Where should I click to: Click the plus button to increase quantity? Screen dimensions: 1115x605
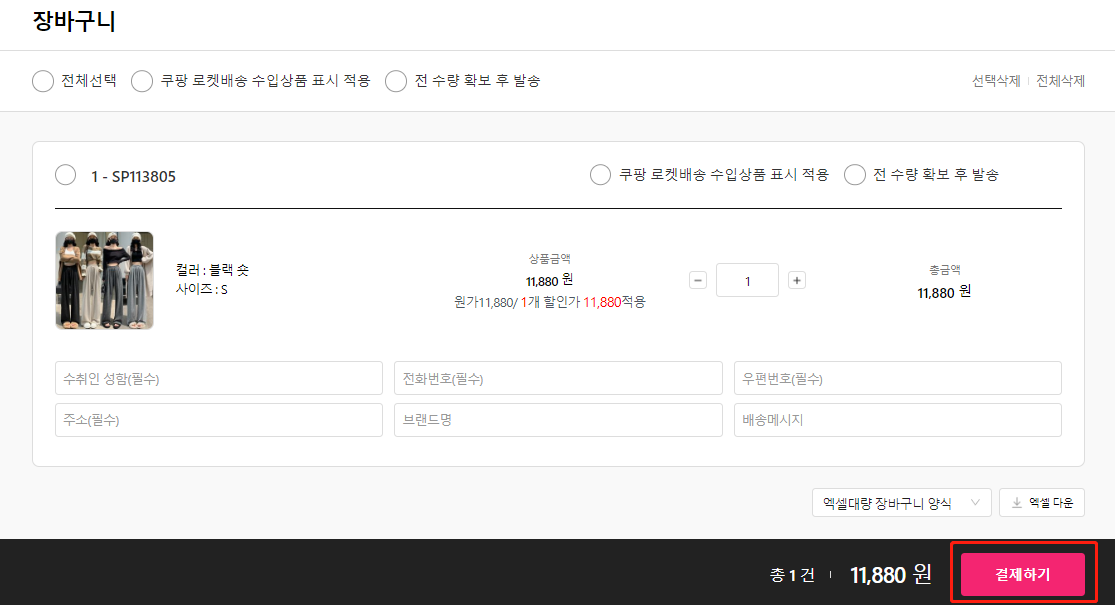(797, 280)
